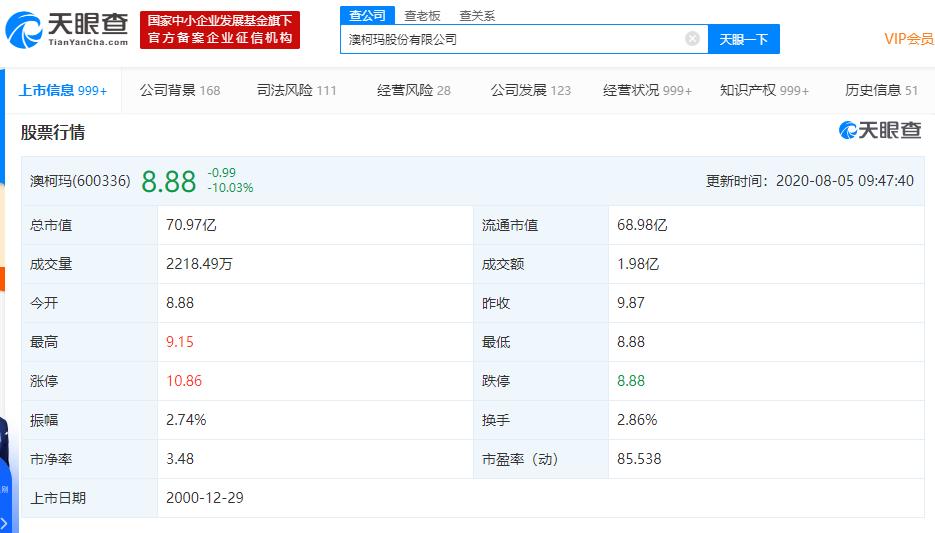
Task: Click the 最低 value 8.88
Action: (631, 342)
